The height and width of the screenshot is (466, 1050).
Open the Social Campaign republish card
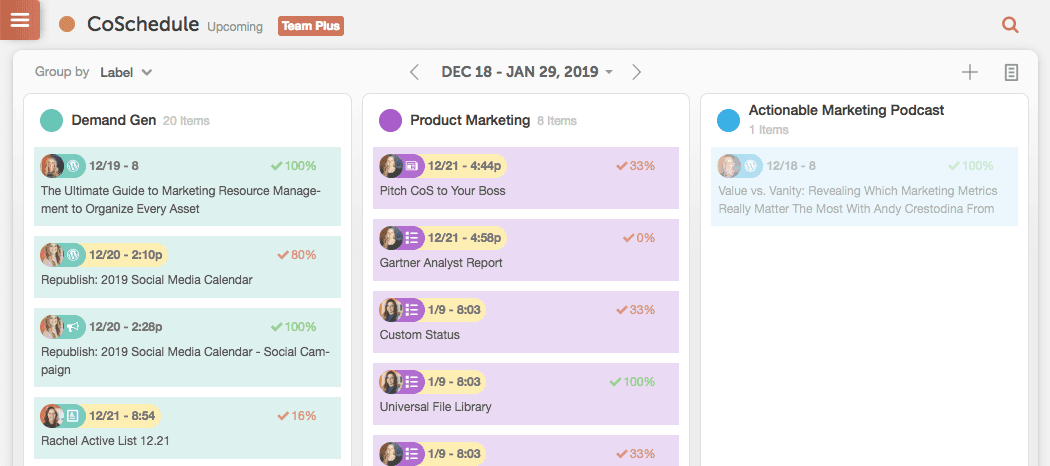click(x=188, y=347)
